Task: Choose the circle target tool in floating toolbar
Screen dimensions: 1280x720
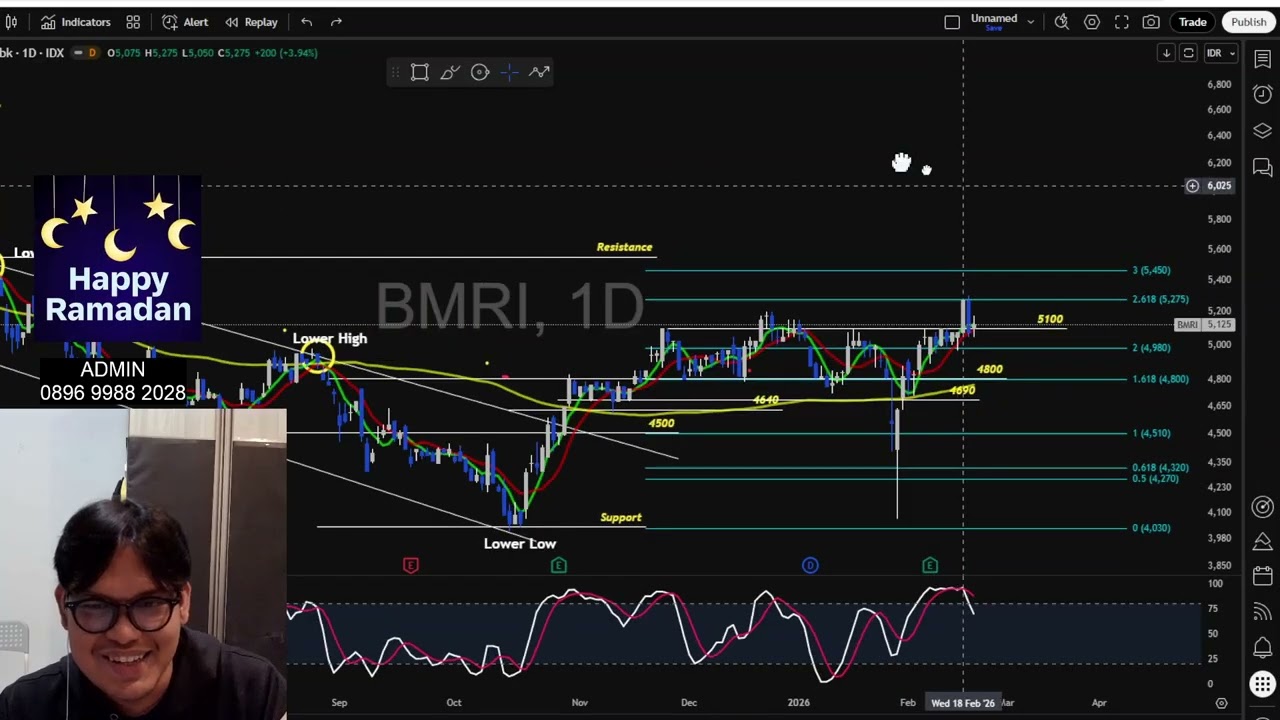Action: 480,72
